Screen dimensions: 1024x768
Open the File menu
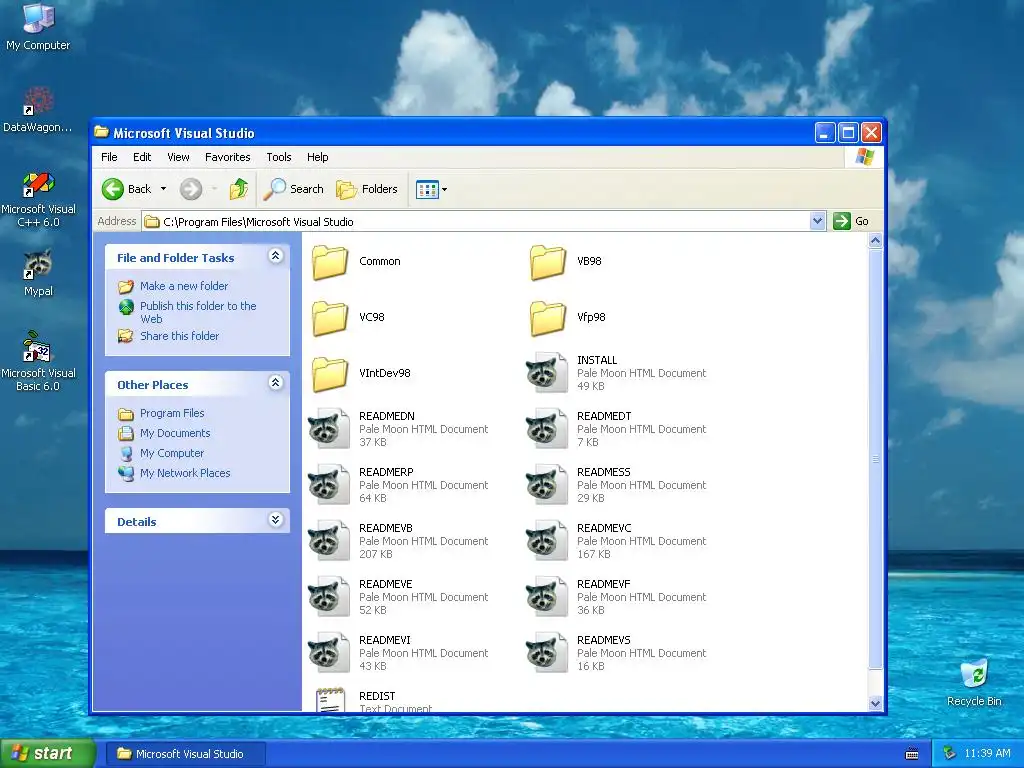(x=109, y=157)
